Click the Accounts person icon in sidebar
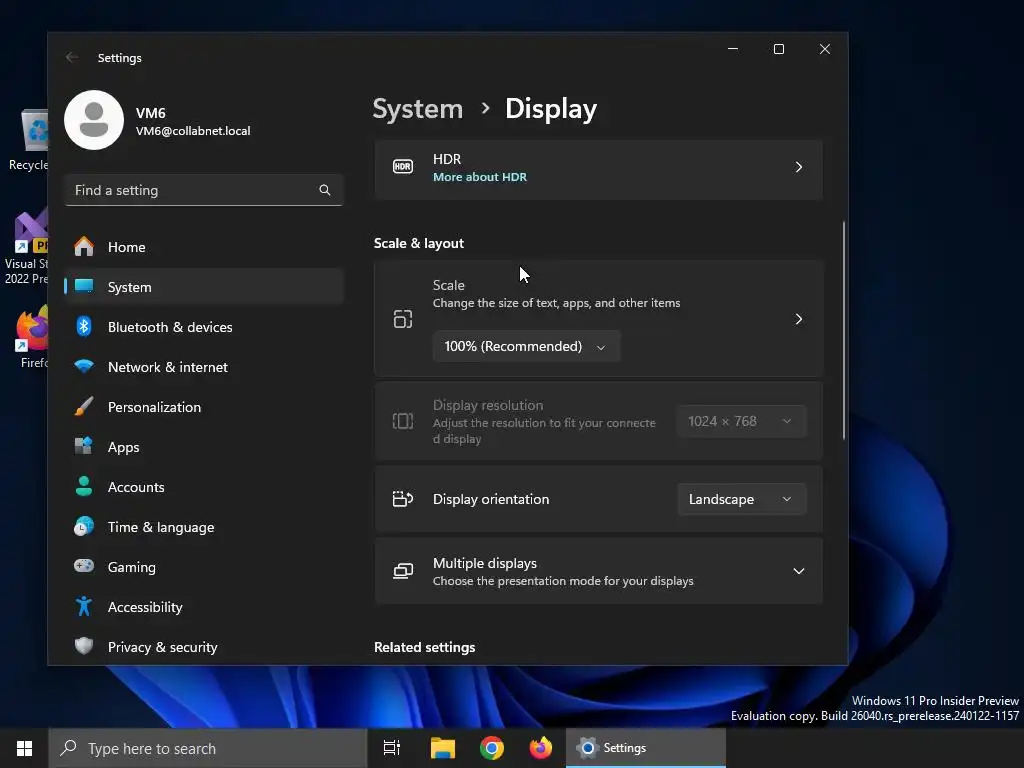Viewport: 1024px width, 768px height. (x=84, y=487)
